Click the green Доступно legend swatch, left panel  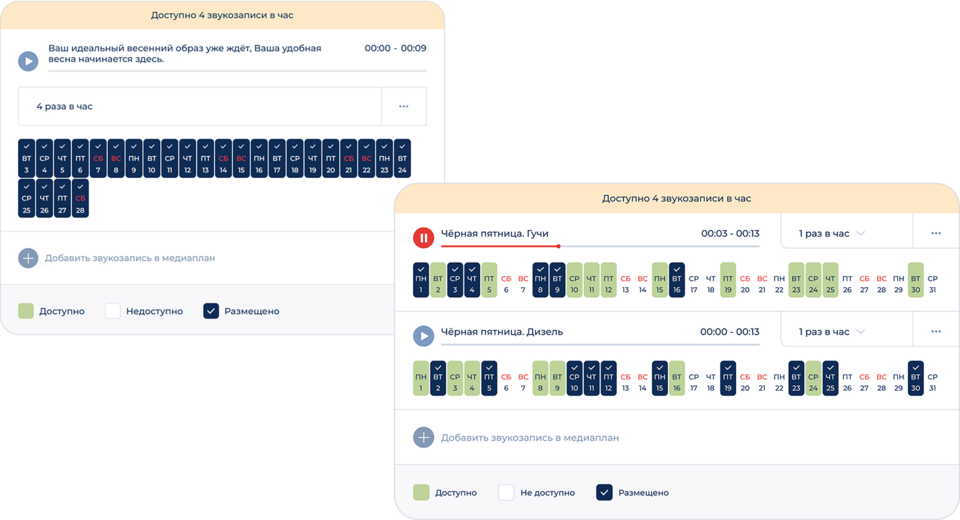(27, 311)
